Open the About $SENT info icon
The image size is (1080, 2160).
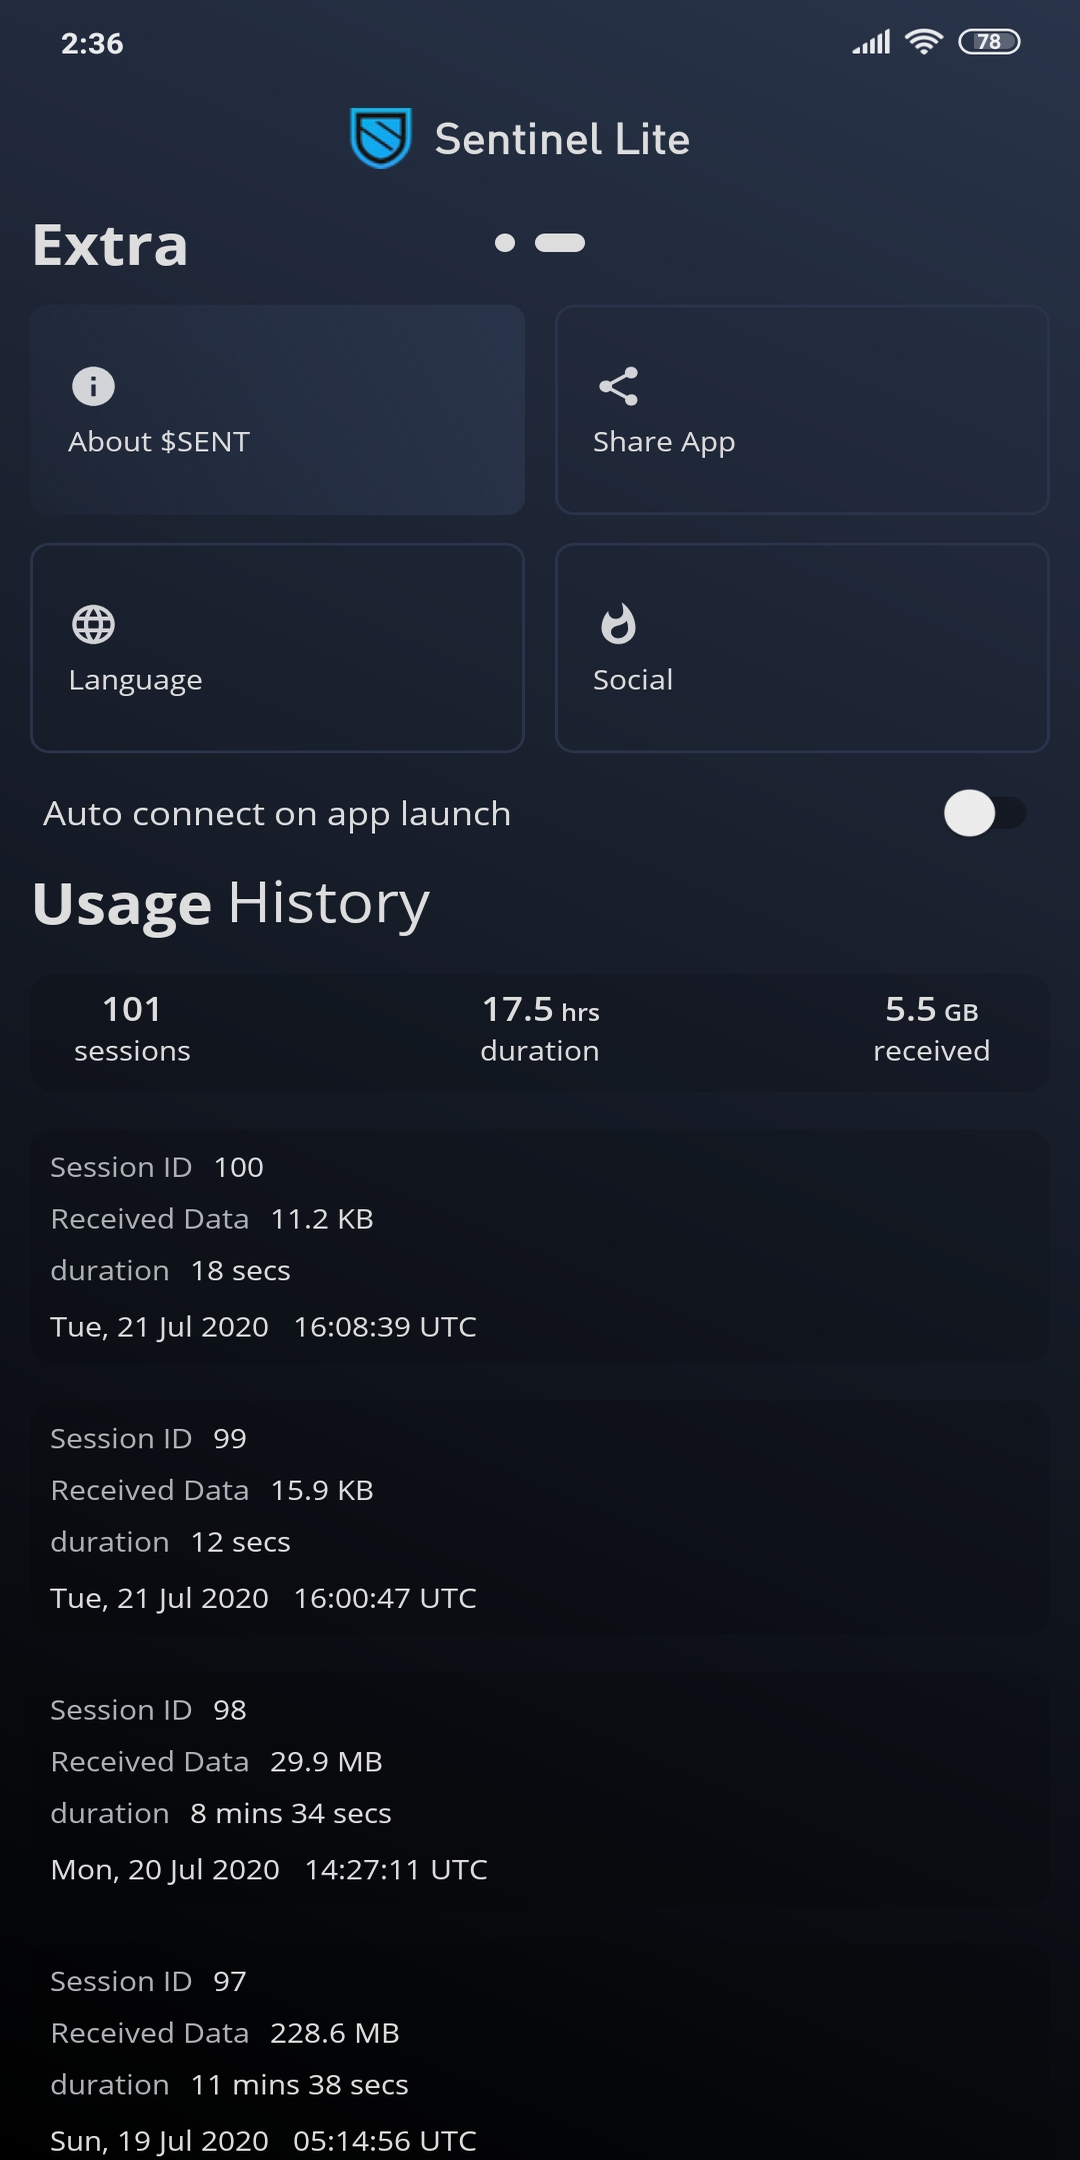pyautogui.click(x=93, y=386)
